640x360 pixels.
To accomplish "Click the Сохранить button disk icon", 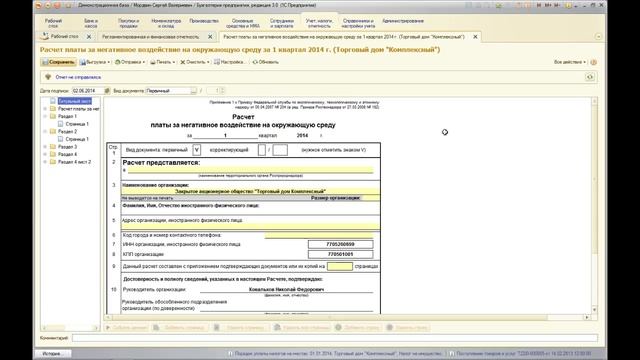I will click(x=44, y=62).
